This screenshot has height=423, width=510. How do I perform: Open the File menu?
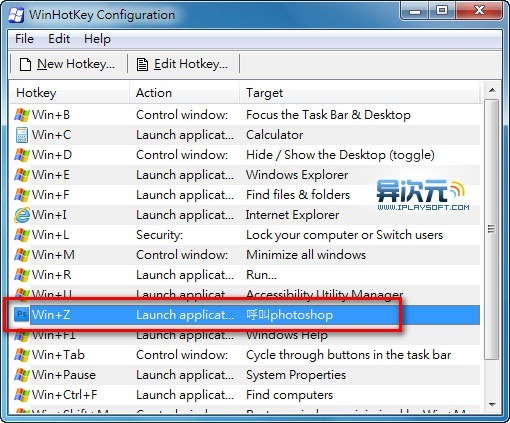[x=24, y=39]
